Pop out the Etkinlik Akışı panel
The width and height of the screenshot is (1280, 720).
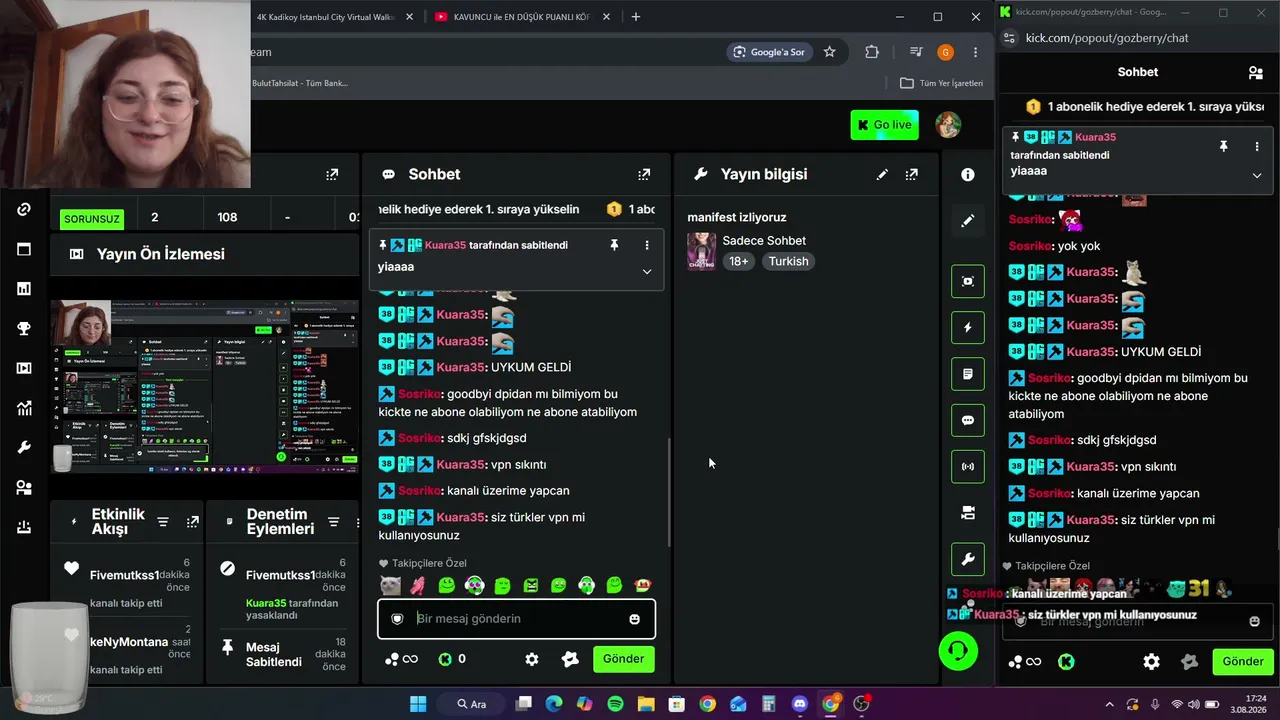(x=192, y=522)
